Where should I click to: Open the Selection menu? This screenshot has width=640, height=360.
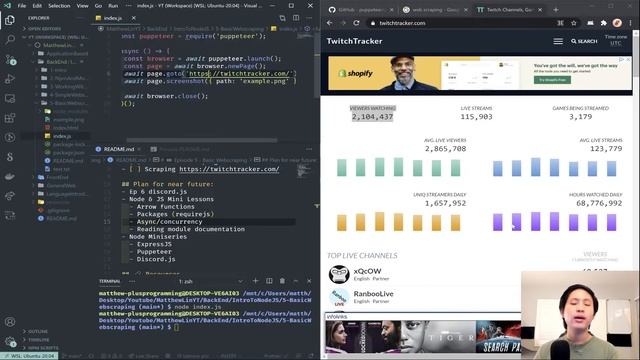point(59,6)
